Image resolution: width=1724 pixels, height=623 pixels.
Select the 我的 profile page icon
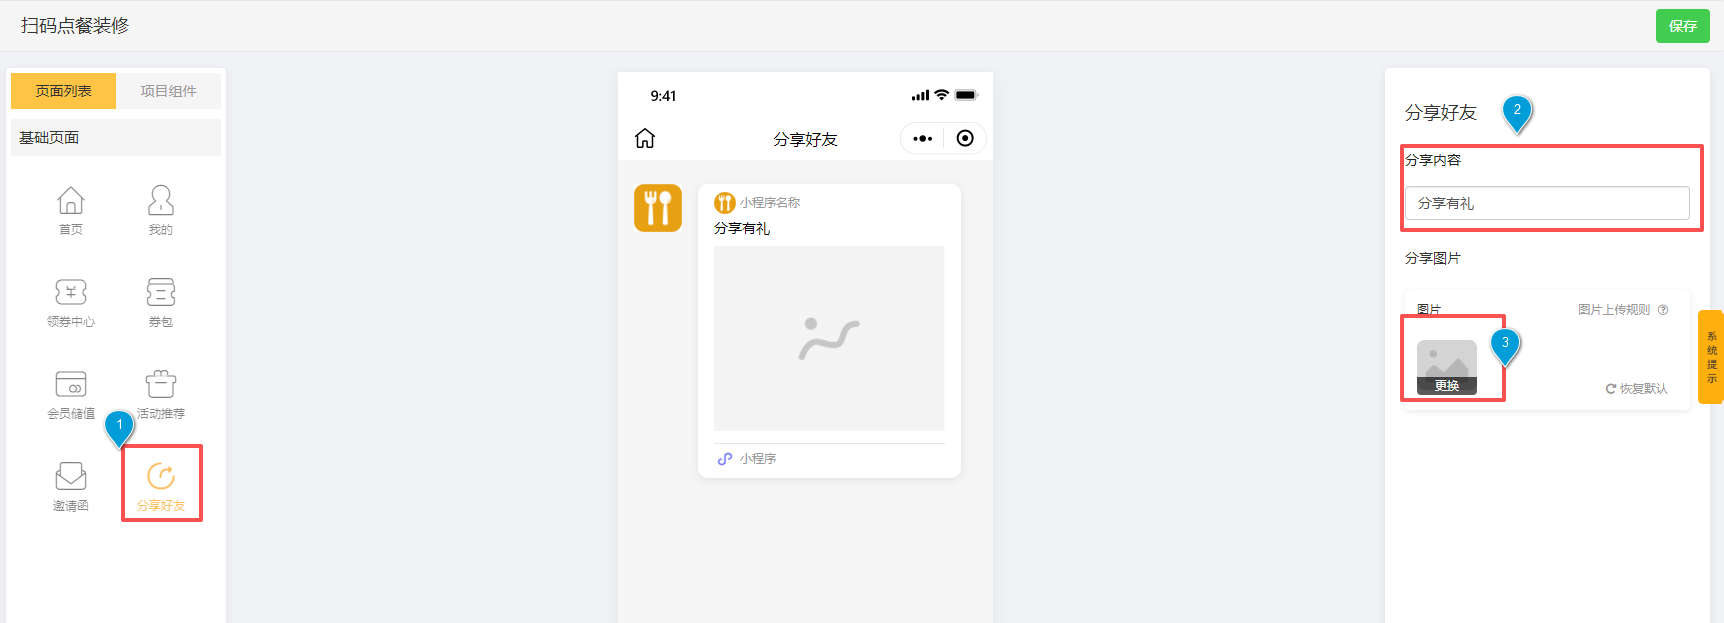[x=160, y=210]
